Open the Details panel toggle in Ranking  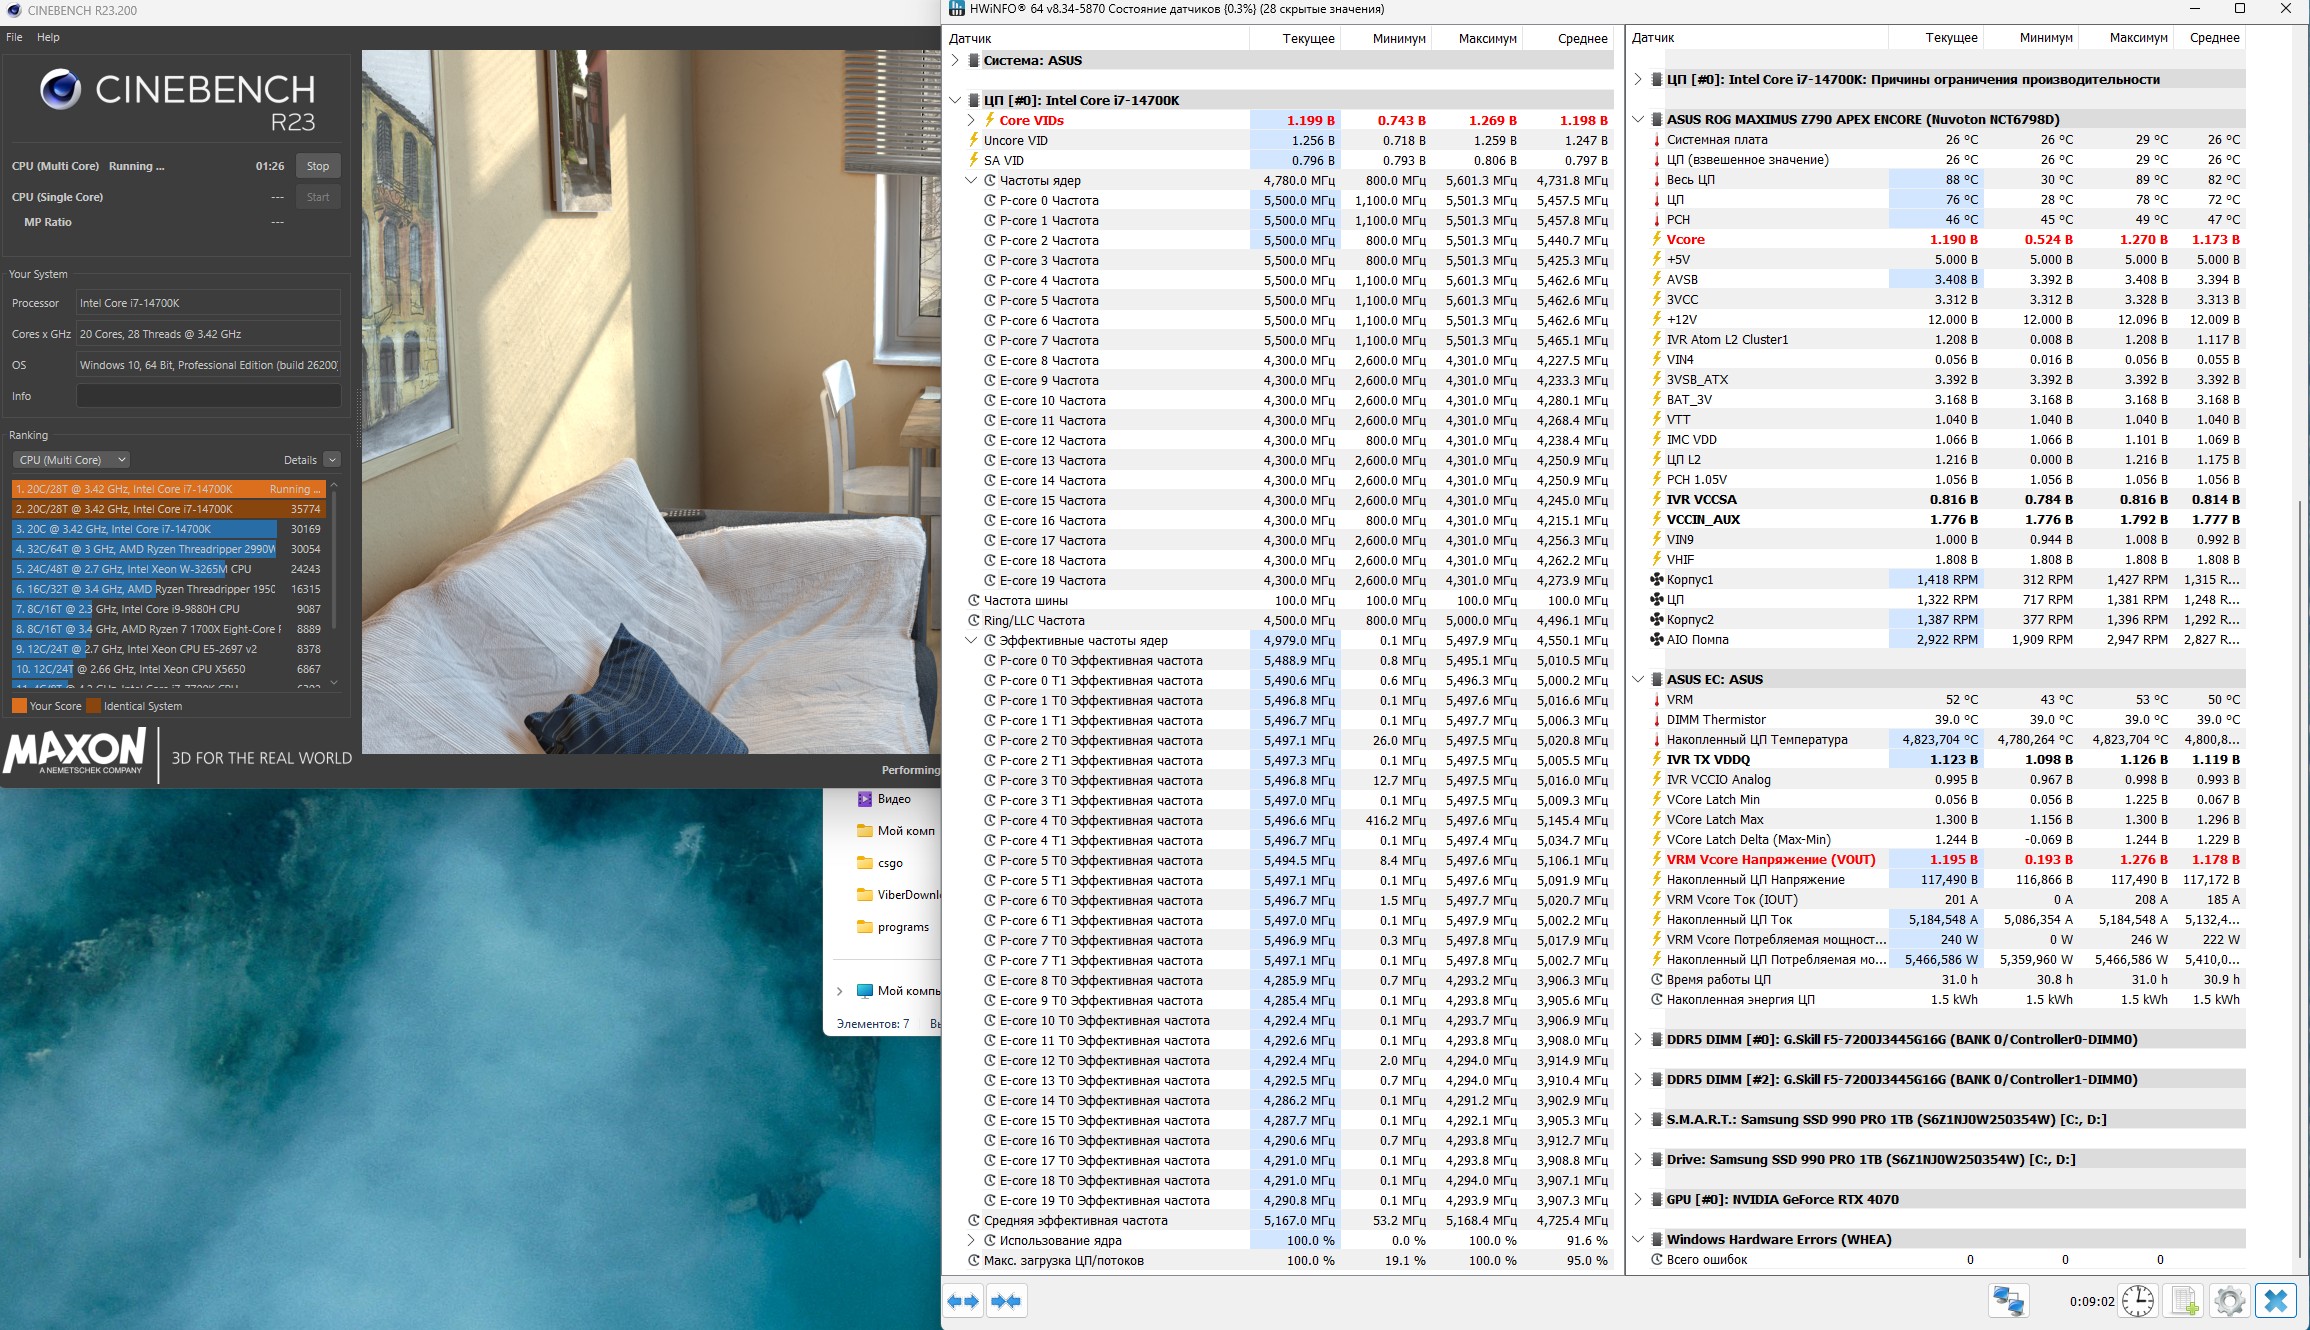click(332, 460)
